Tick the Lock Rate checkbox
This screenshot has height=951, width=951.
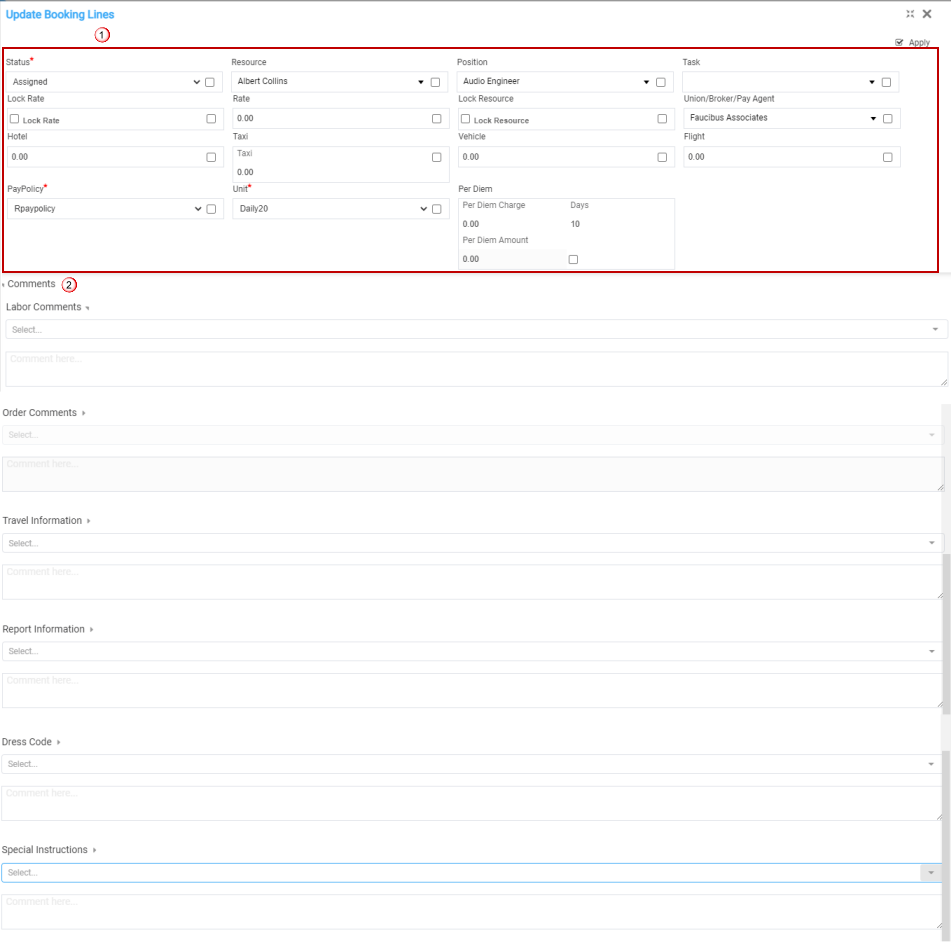(x=15, y=119)
